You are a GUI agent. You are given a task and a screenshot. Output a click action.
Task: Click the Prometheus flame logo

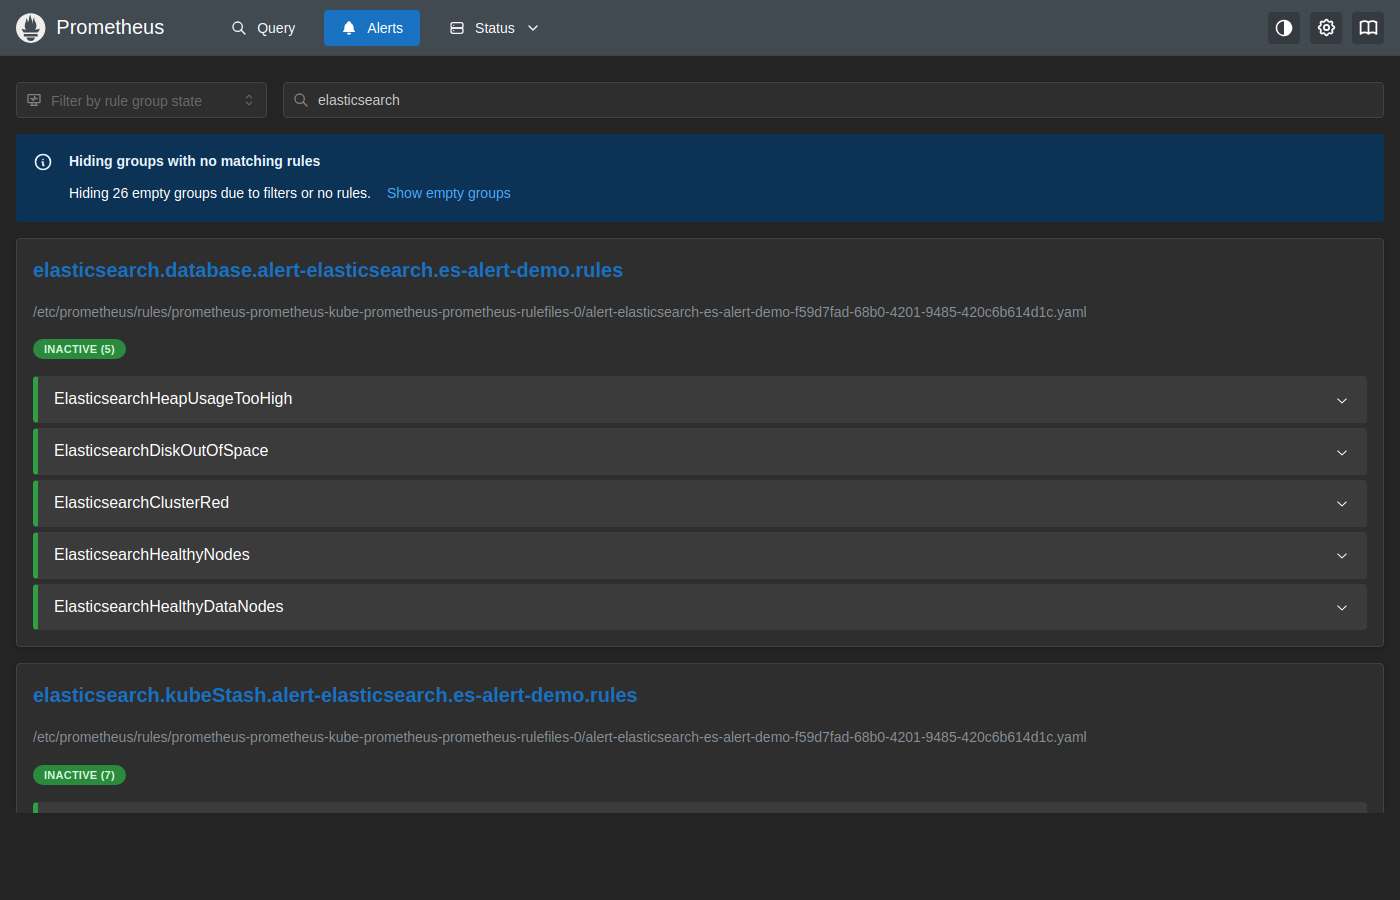31,28
